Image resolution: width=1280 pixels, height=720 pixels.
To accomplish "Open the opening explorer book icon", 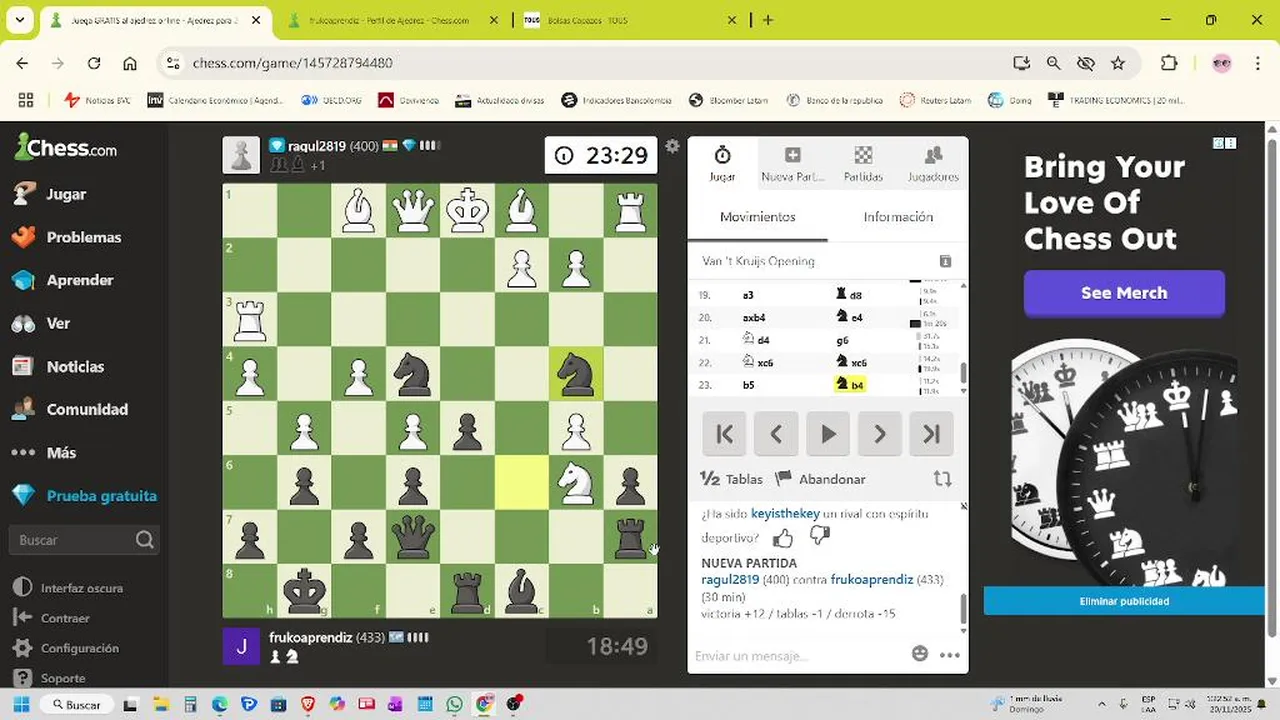I will click(x=945, y=261).
